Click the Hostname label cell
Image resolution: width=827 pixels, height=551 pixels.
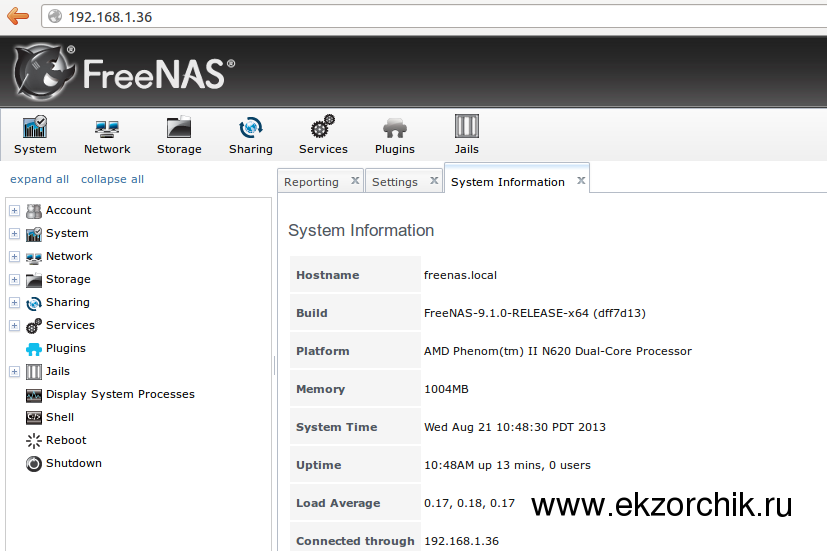click(355, 274)
